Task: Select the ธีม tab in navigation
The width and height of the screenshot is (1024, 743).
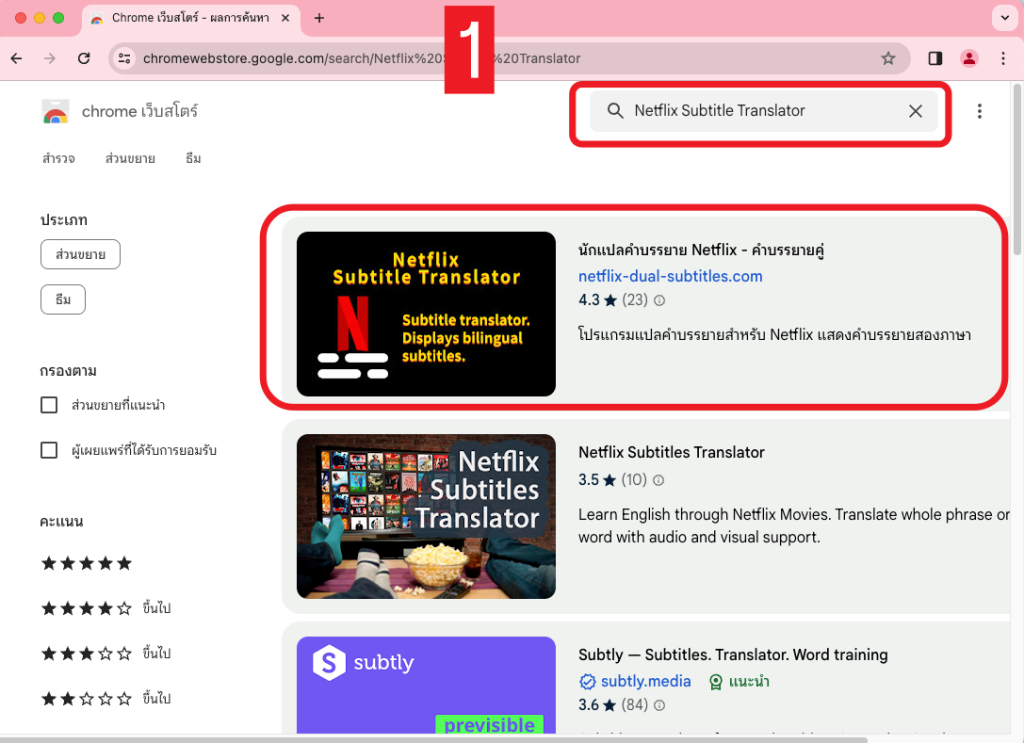Action: click(192, 158)
